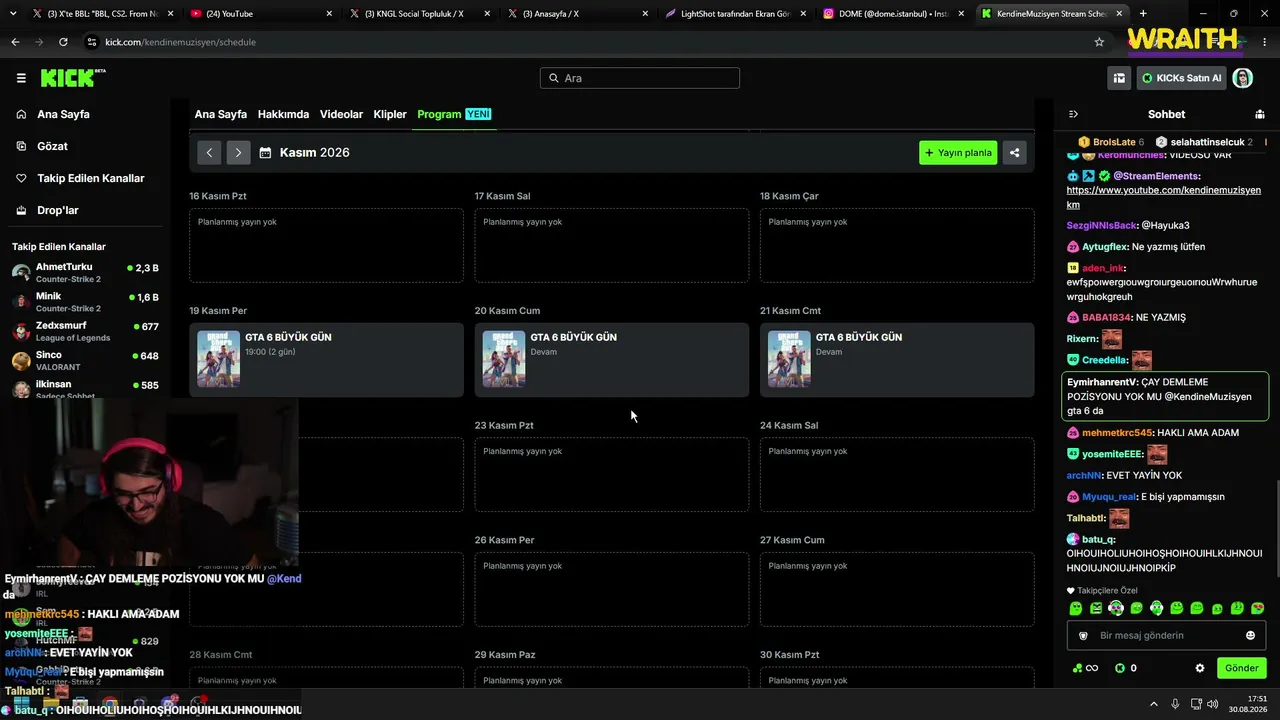Open the profile avatar menu
This screenshot has height=720, width=1280.
[x=1242, y=78]
